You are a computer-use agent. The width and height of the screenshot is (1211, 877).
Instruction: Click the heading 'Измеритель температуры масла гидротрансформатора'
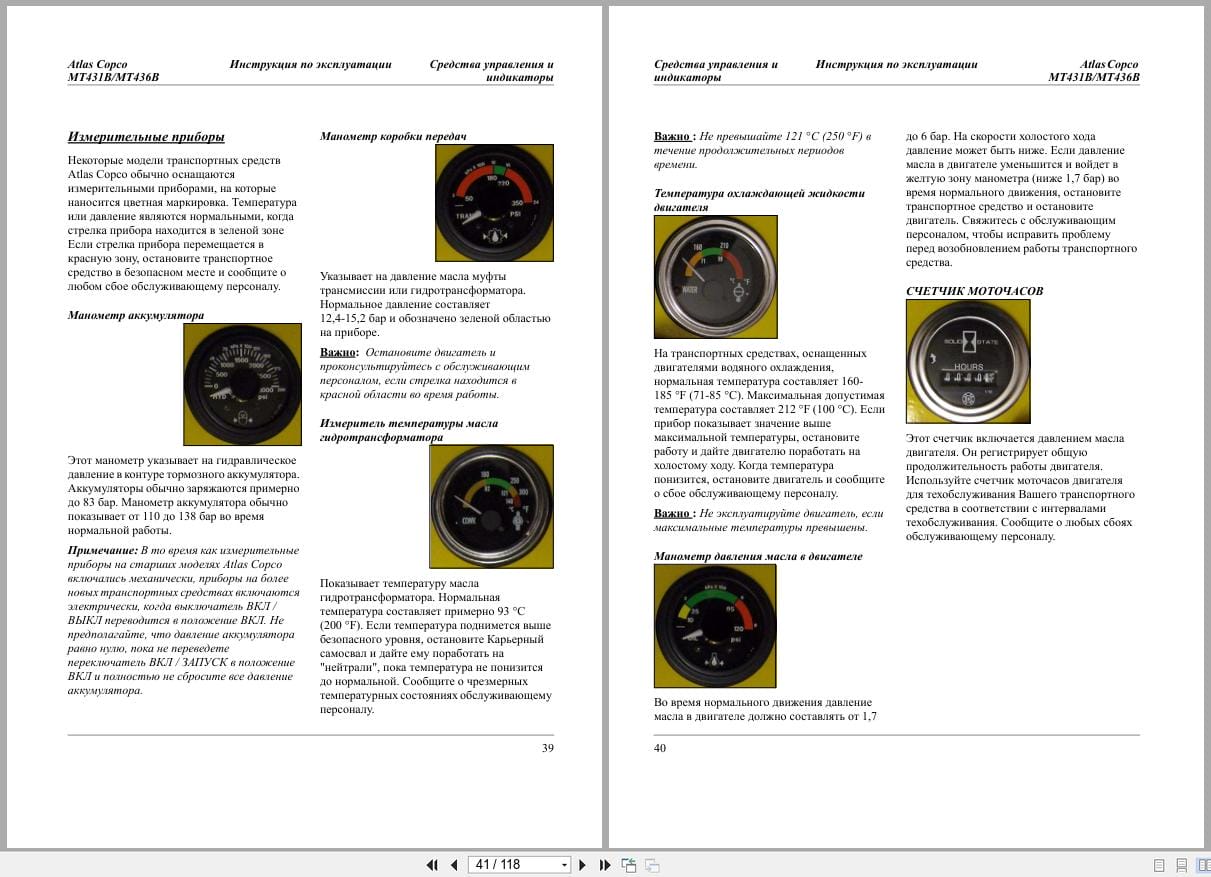point(409,431)
